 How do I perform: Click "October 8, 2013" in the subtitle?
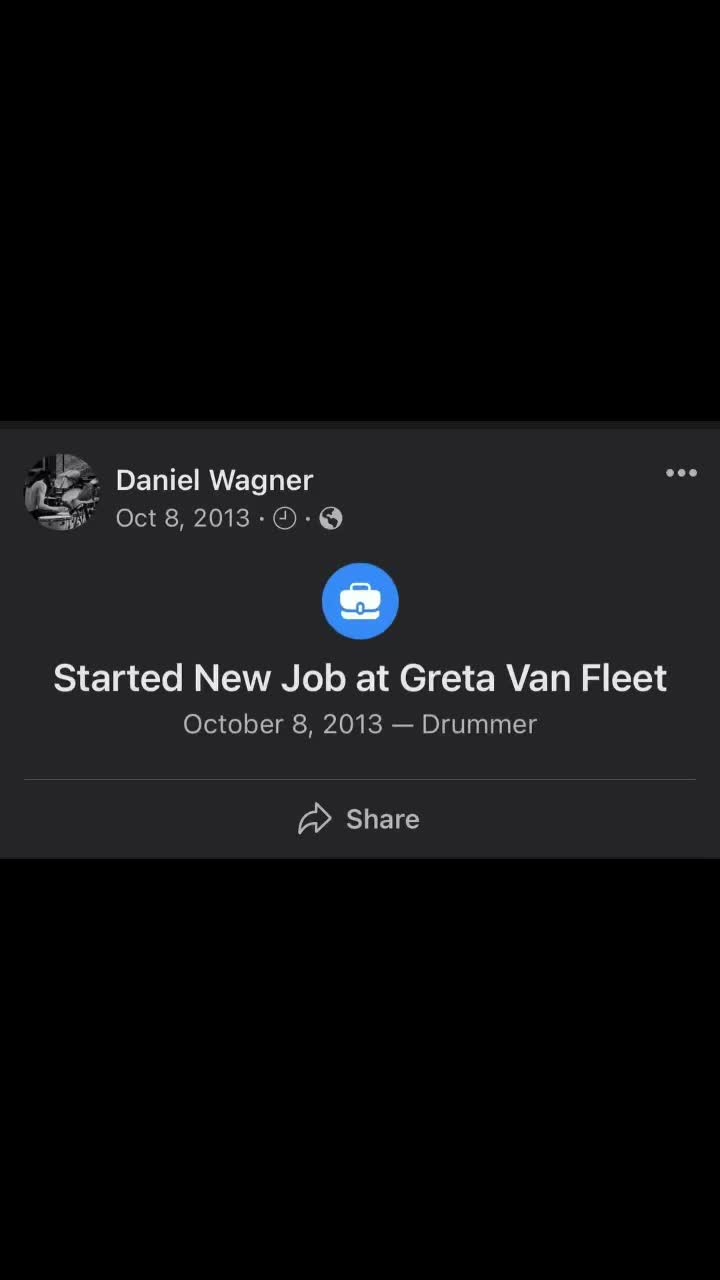click(283, 724)
